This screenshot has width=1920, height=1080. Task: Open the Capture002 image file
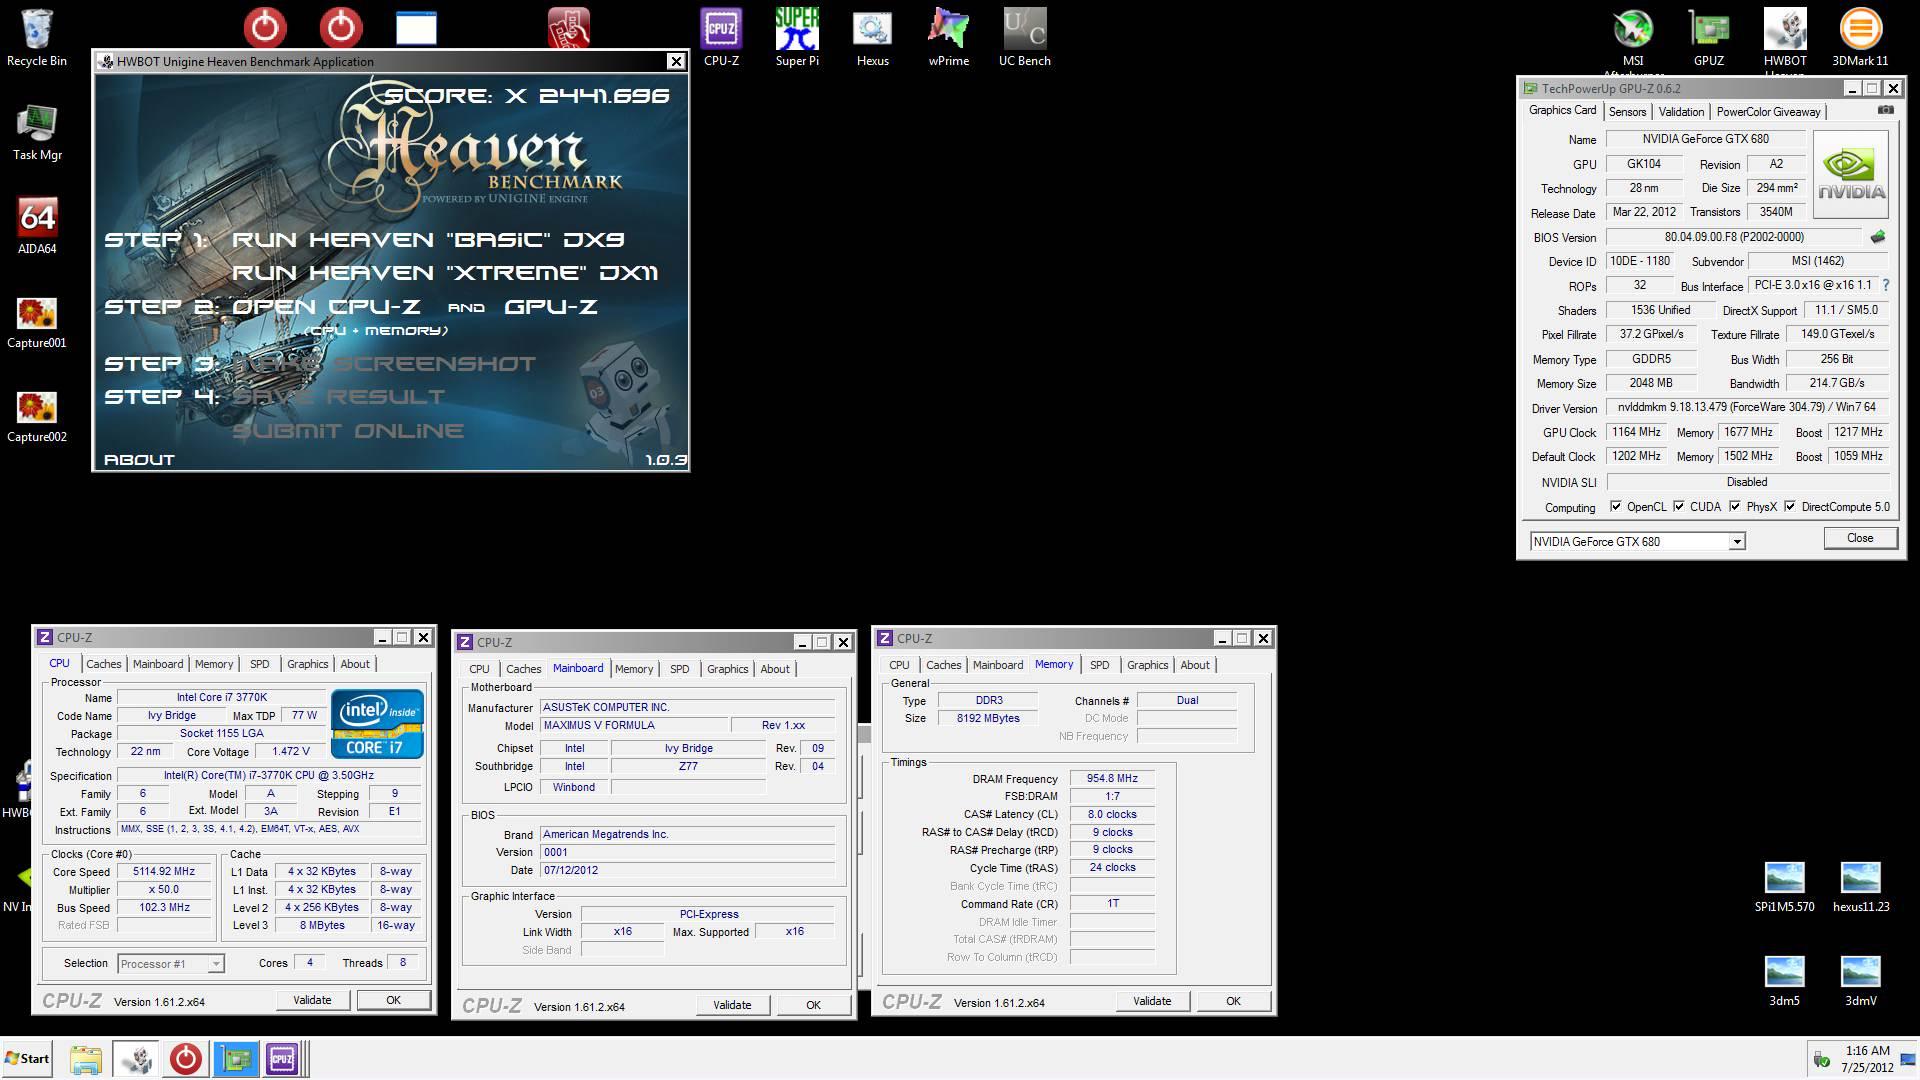pyautogui.click(x=37, y=414)
